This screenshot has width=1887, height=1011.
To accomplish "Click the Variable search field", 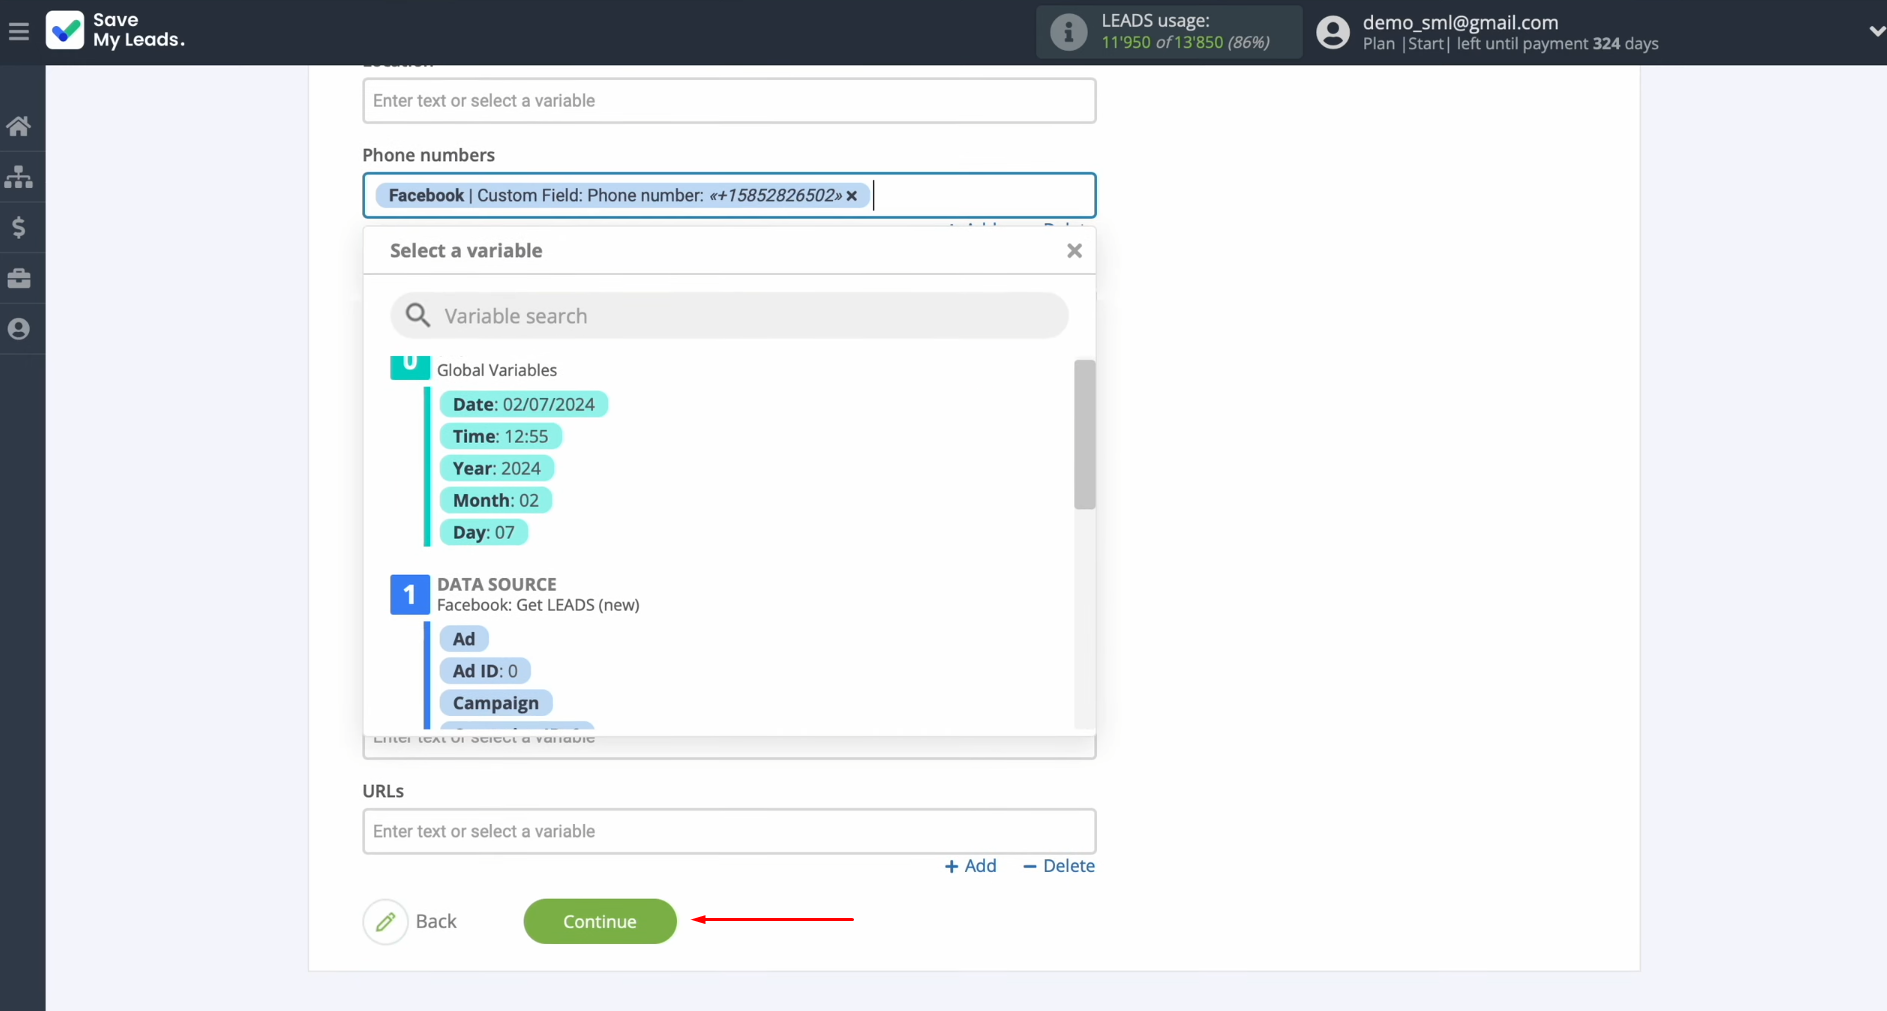I will (729, 316).
